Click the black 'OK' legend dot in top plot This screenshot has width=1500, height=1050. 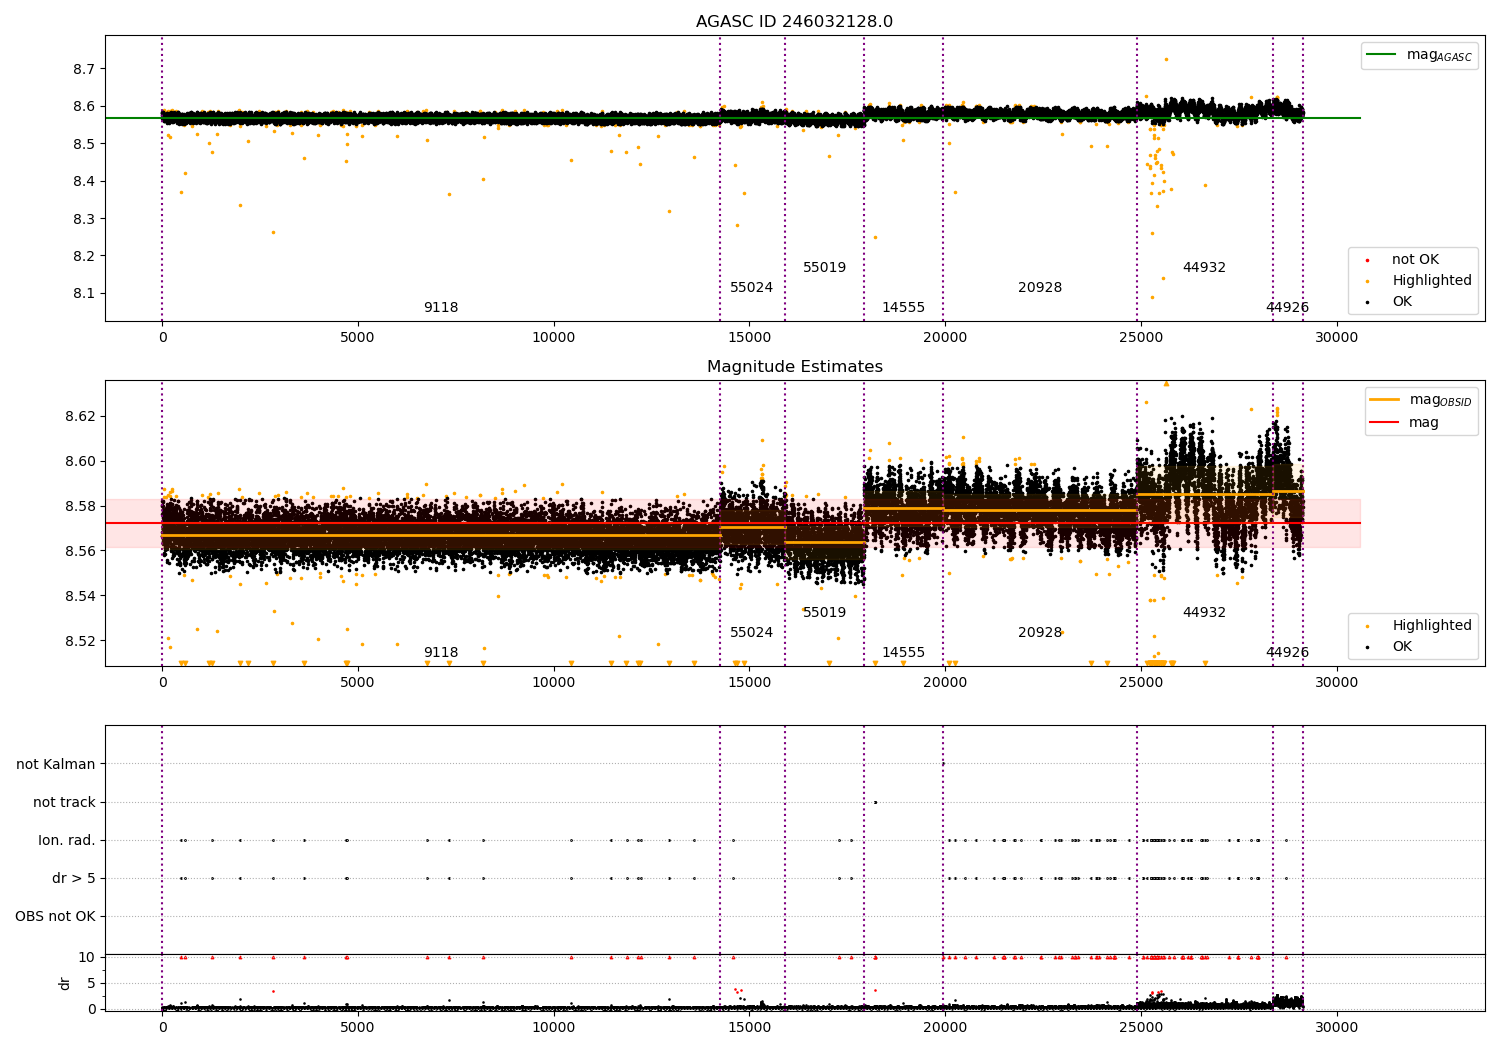click(x=1367, y=302)
